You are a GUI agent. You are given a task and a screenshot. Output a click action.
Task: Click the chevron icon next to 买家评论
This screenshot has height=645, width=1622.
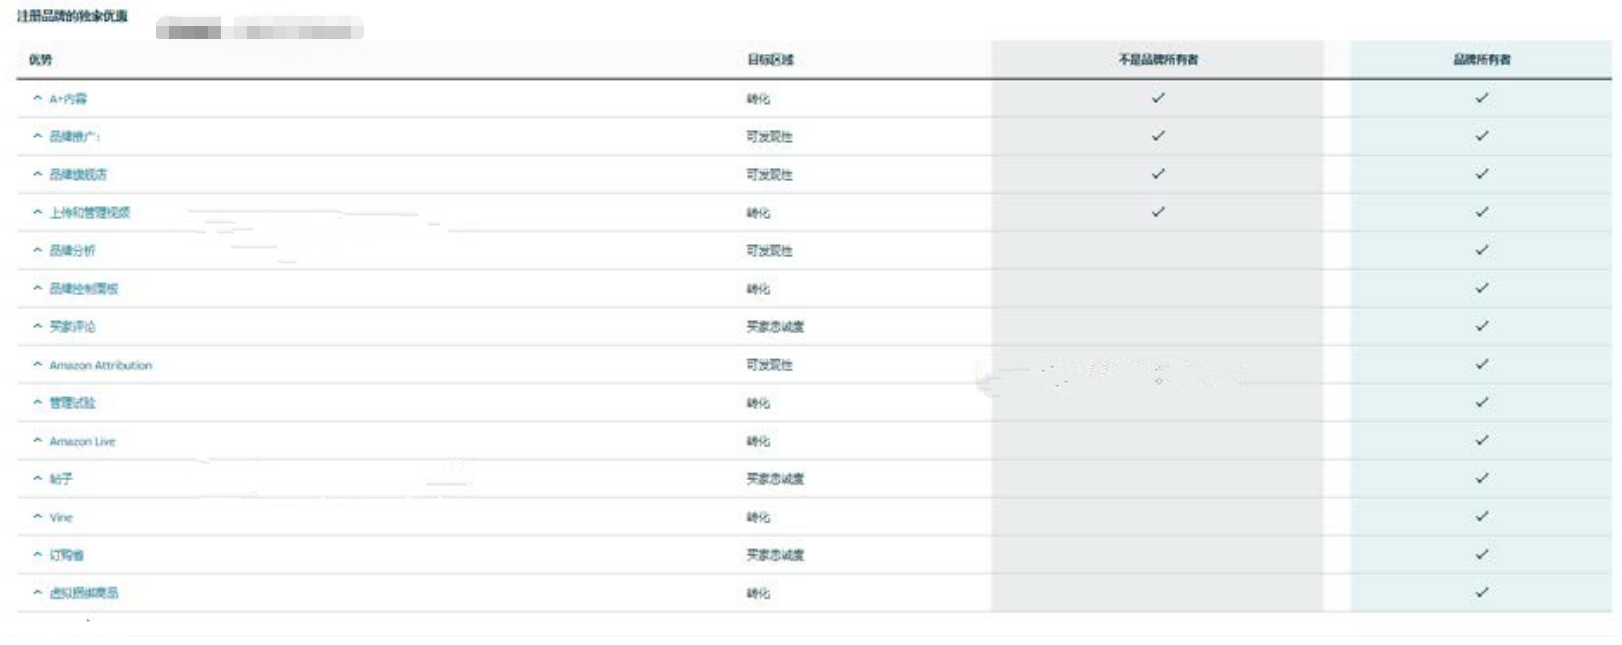pos(37,326)
